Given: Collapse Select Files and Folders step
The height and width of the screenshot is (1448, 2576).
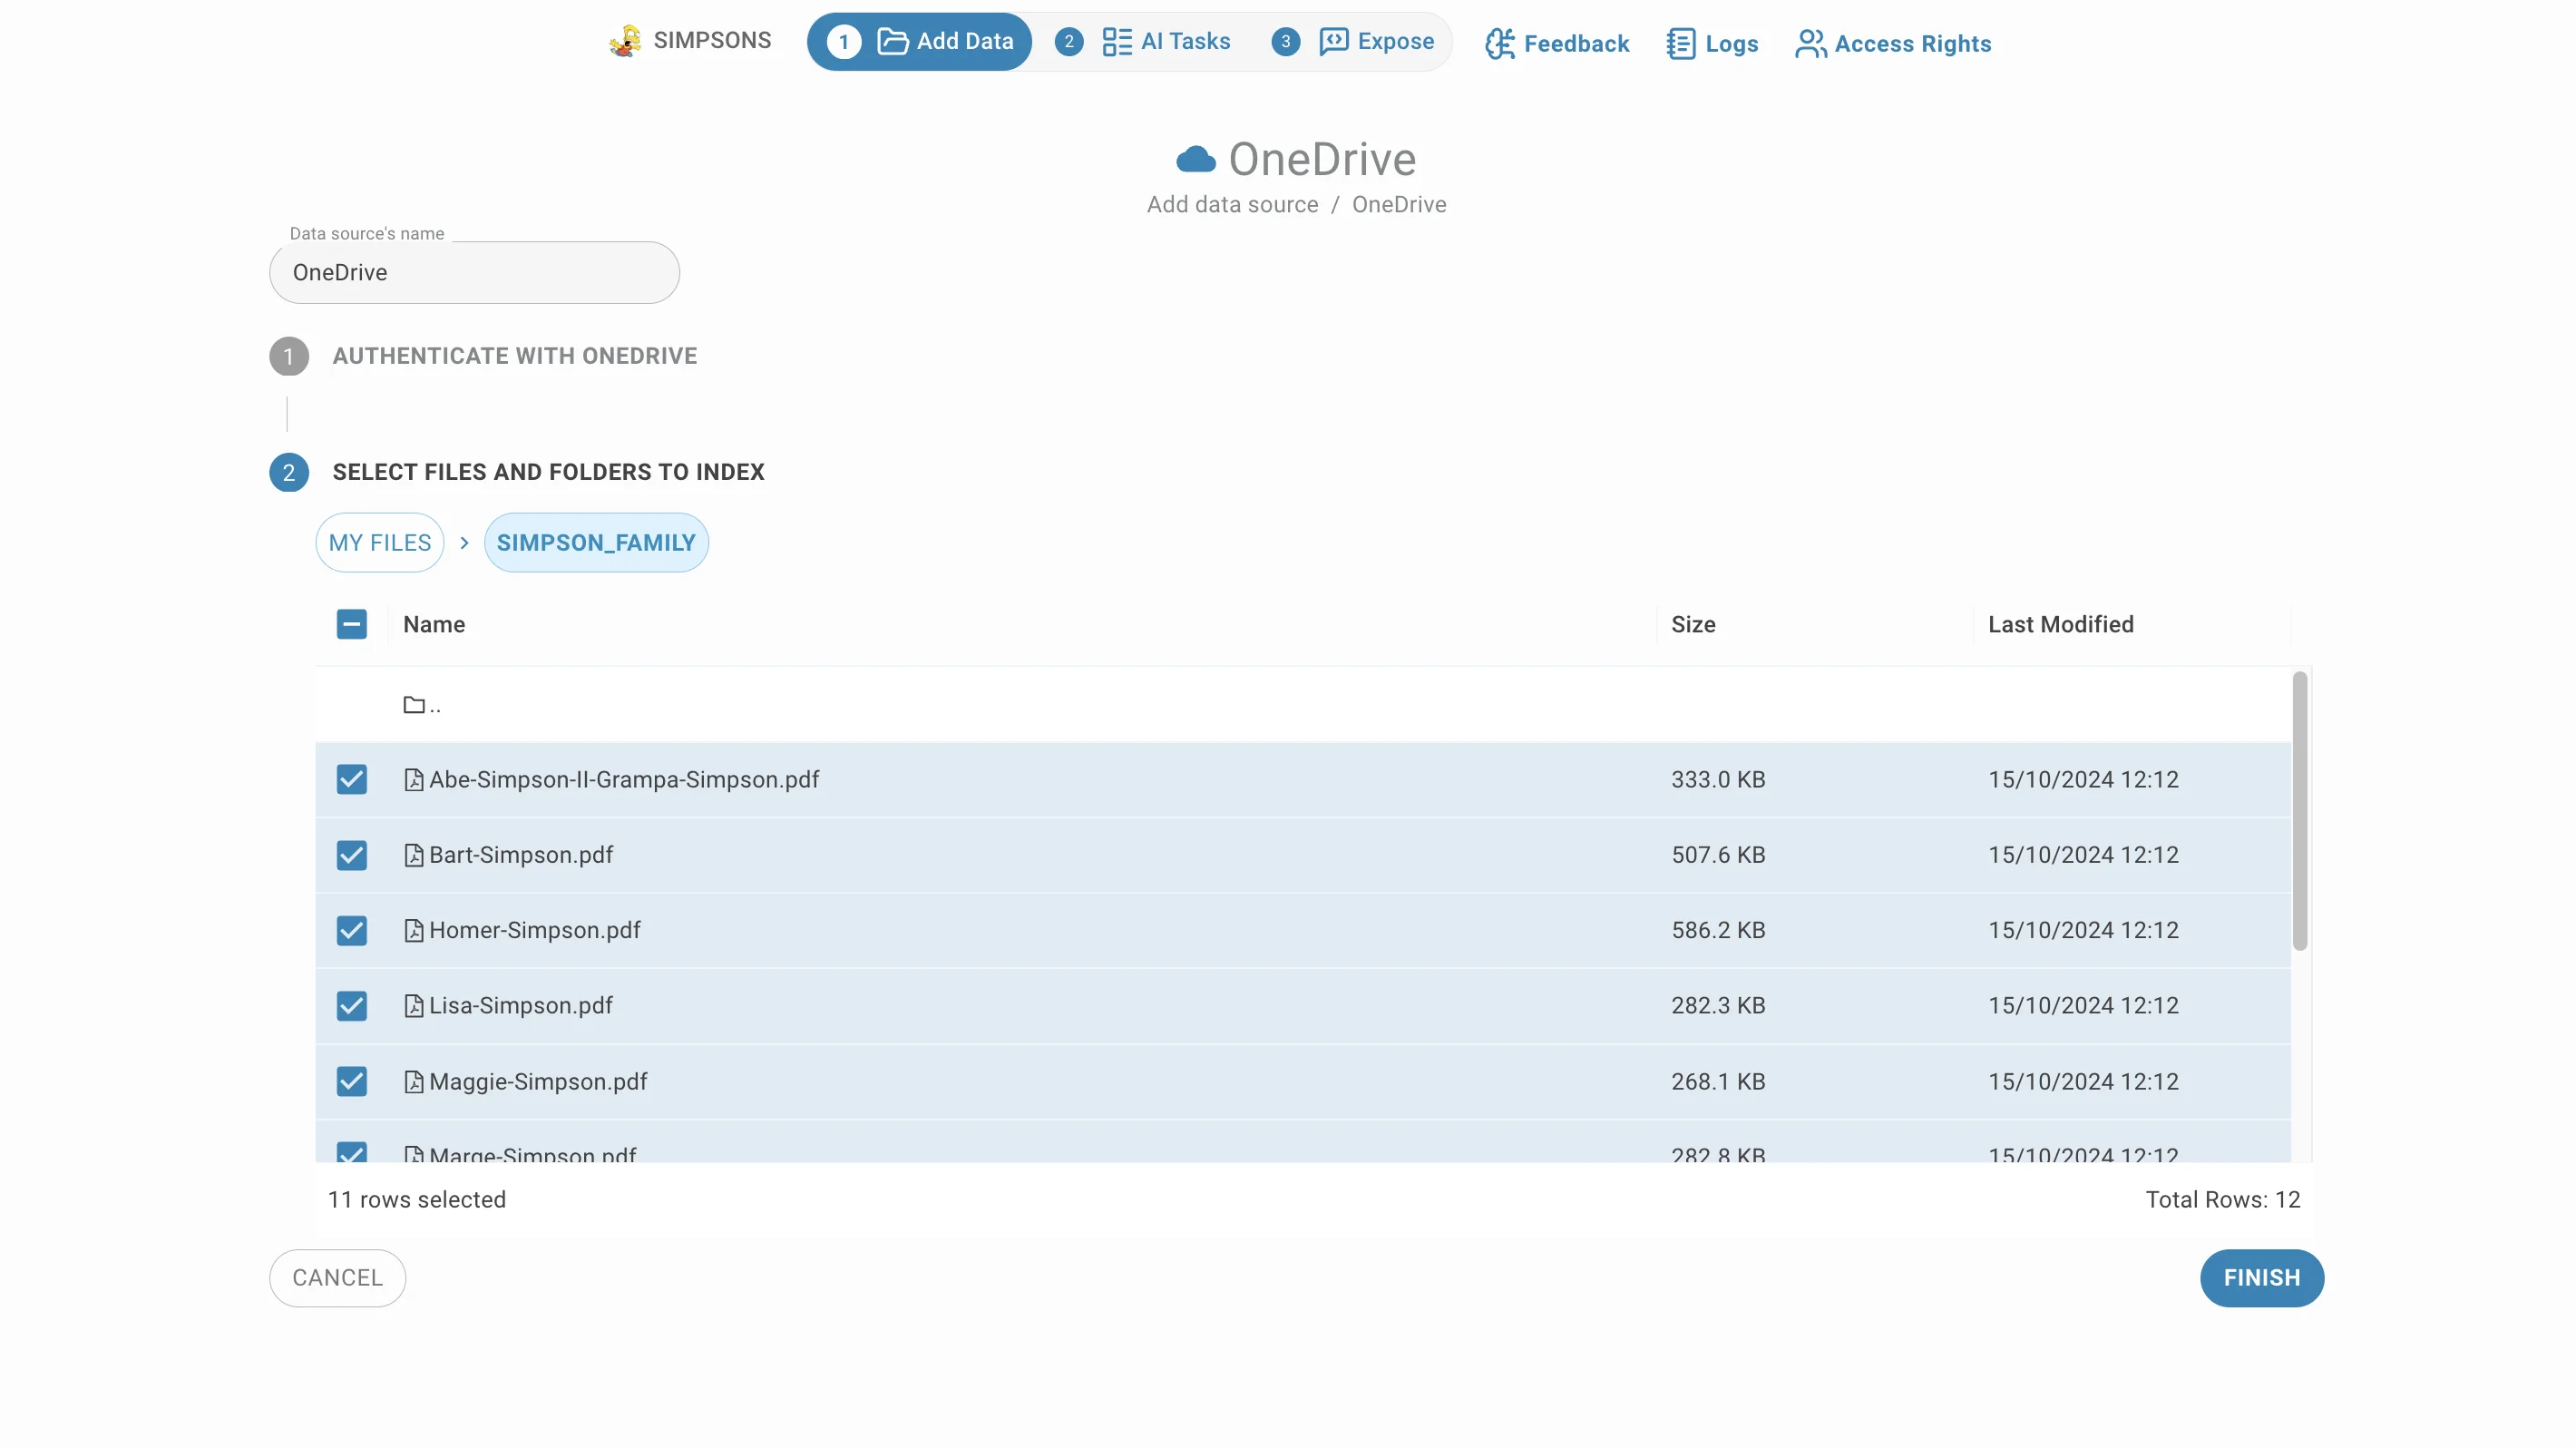Looking at the screenshot, I should 549,472.
